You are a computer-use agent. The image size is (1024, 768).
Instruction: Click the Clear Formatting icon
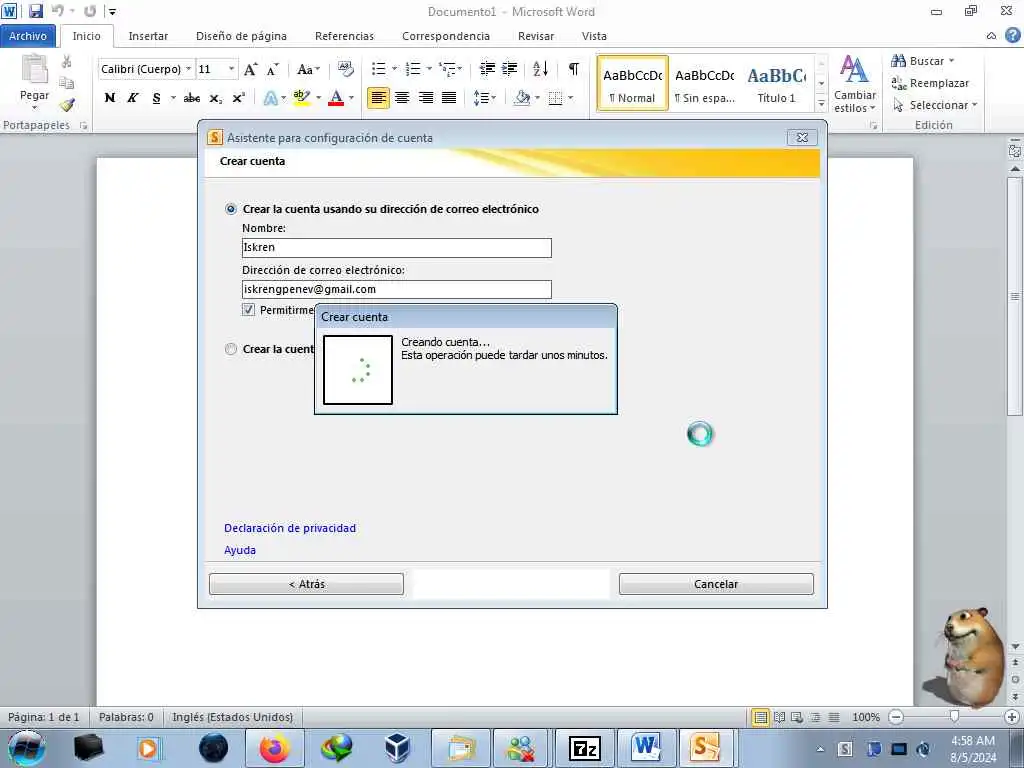coord(345,69)
